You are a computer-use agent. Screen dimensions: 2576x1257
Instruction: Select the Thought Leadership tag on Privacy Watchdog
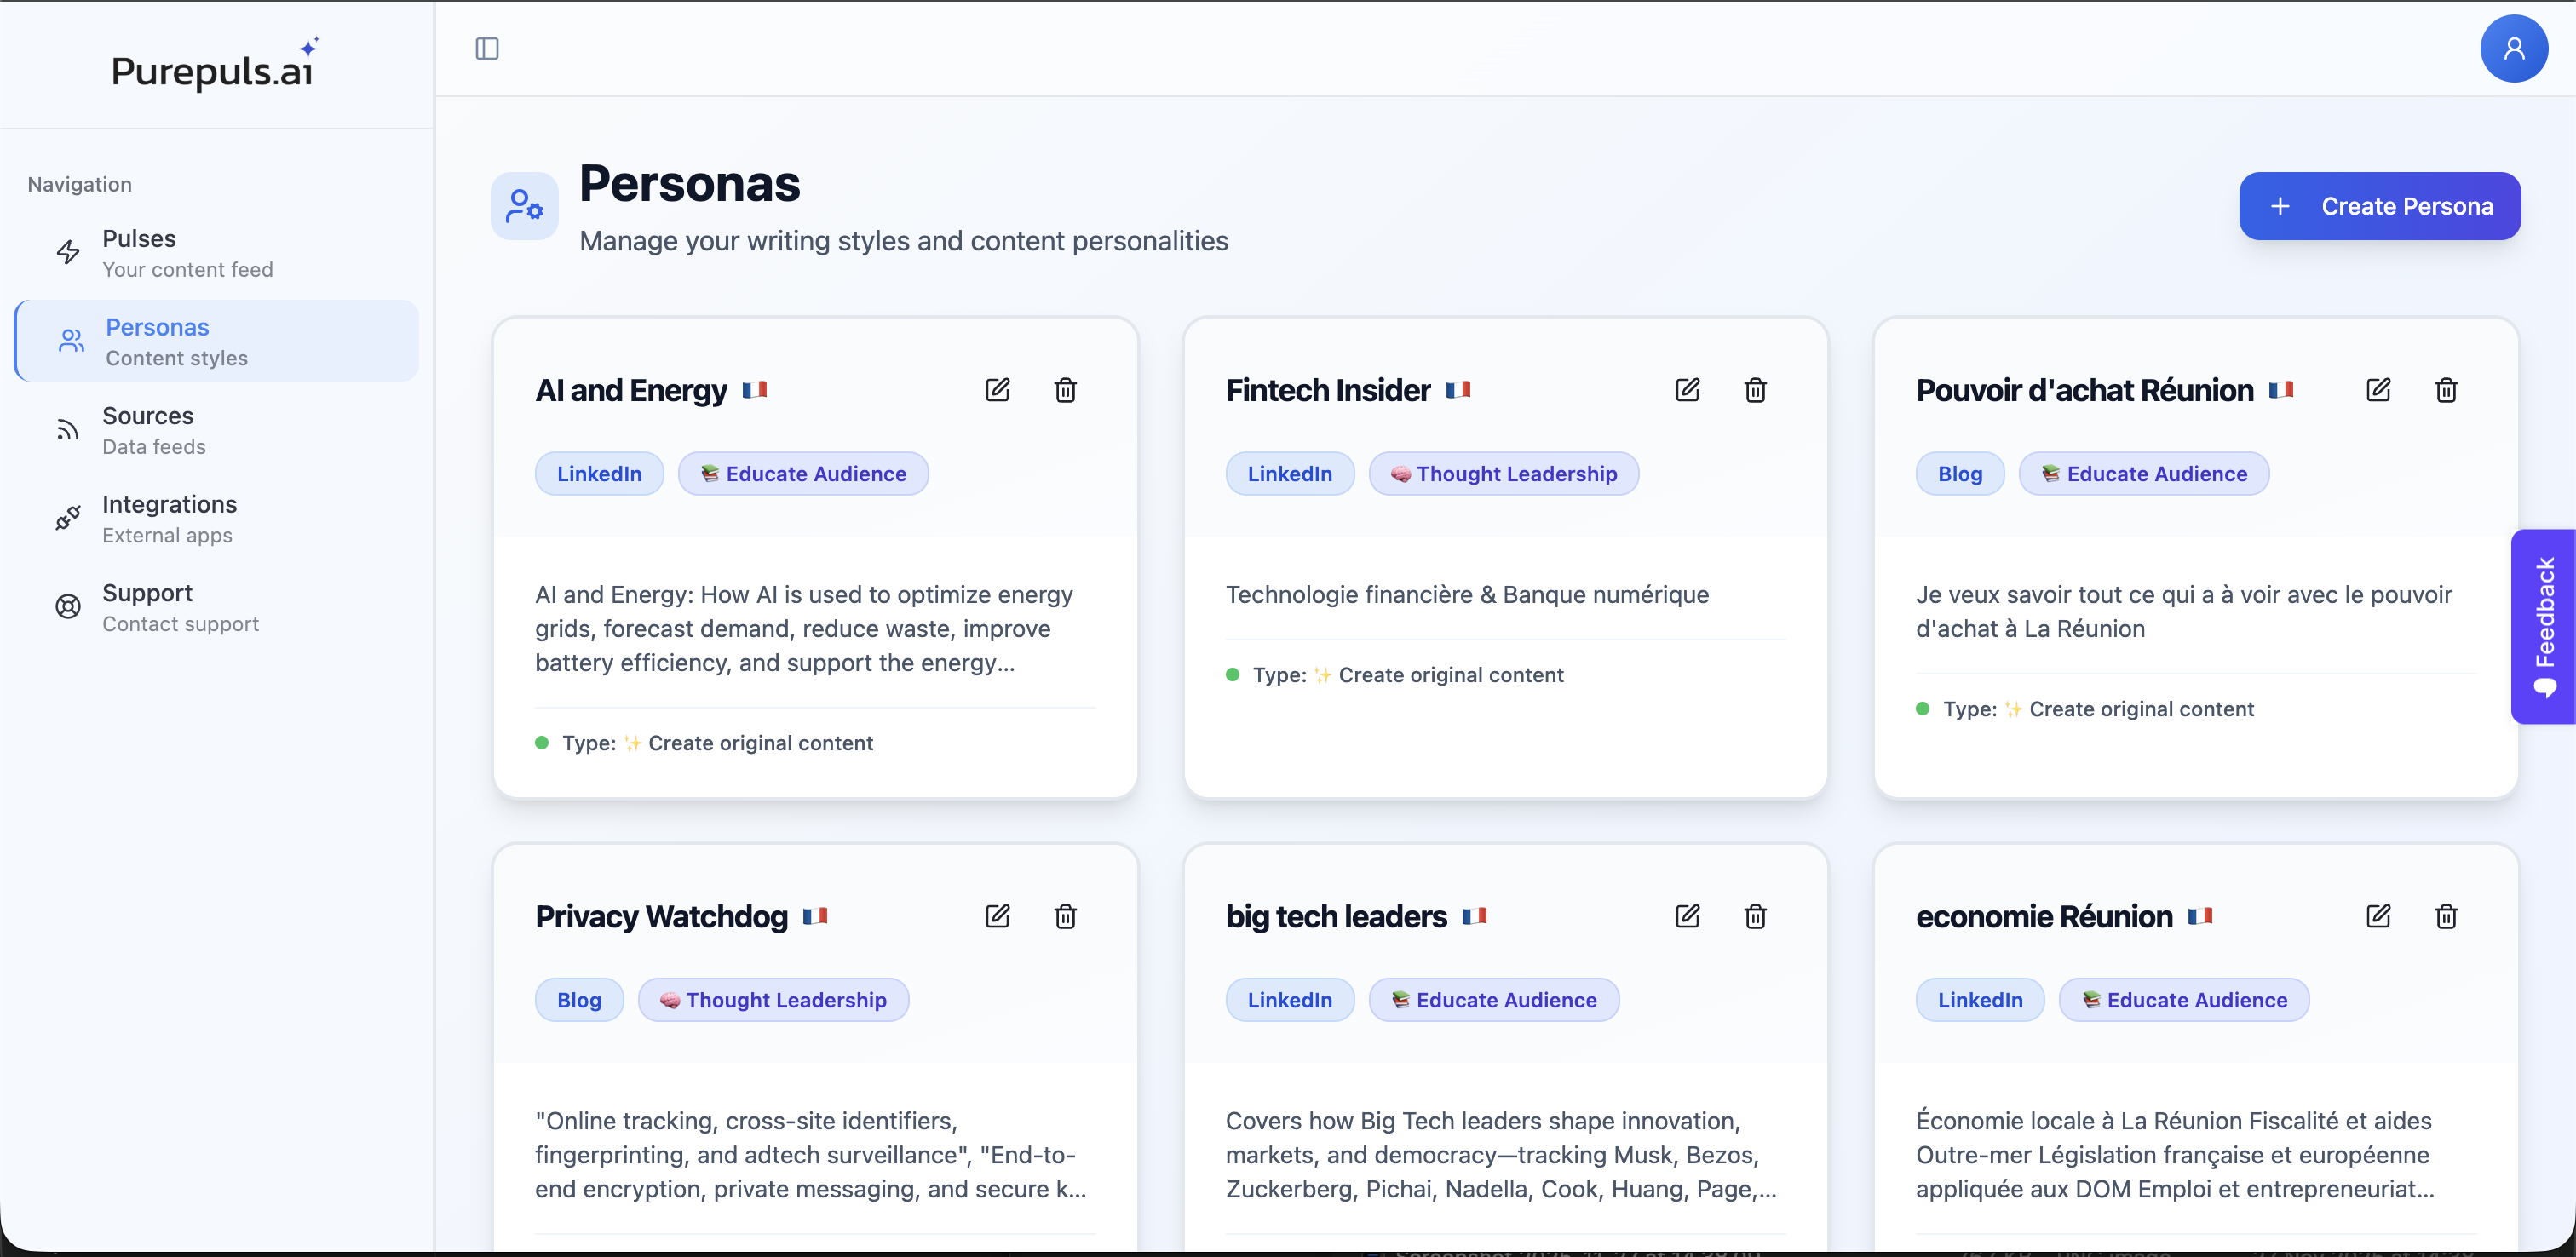pos(773,999)
